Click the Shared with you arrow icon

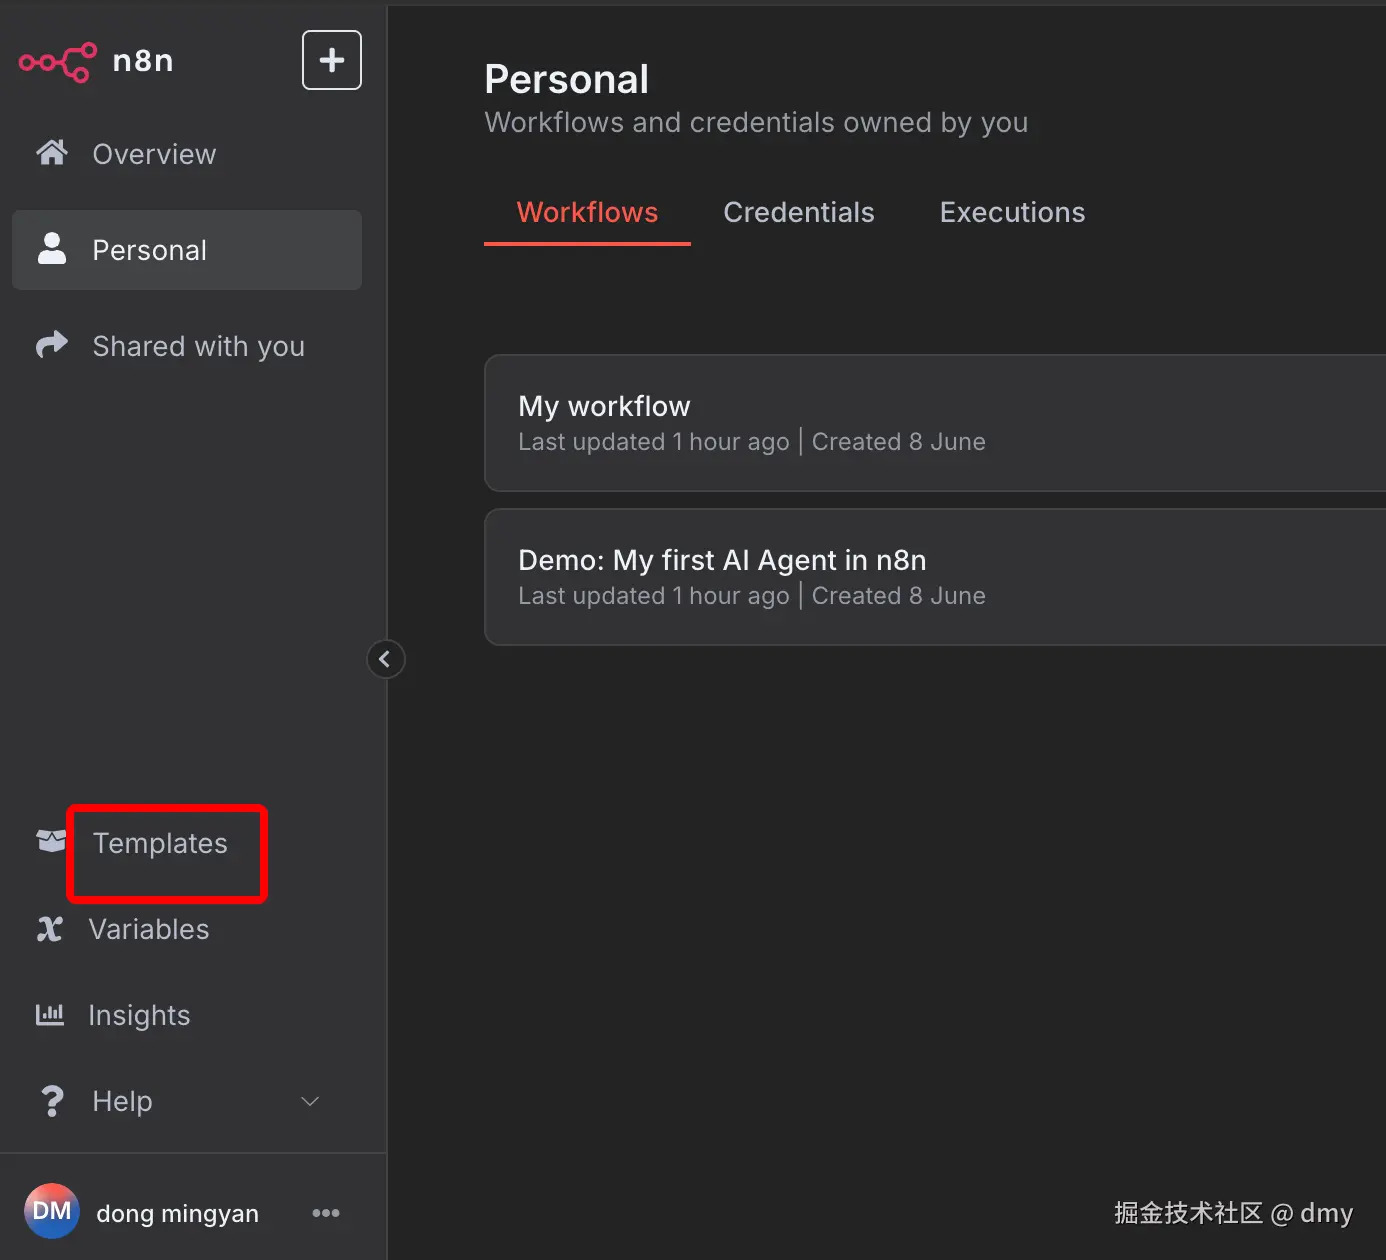point(52,345)
